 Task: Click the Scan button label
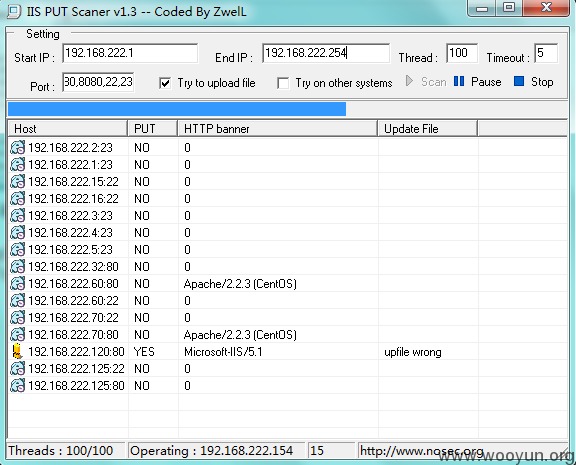click(433, 82)
